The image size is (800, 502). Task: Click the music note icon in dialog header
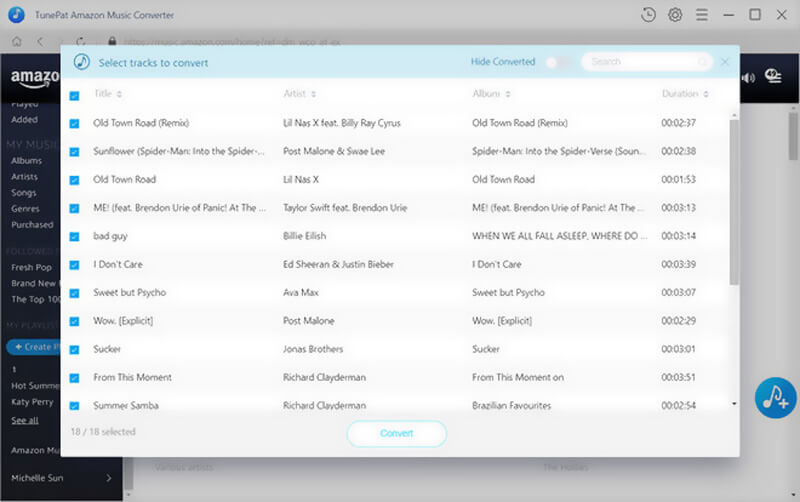(82, 62)
